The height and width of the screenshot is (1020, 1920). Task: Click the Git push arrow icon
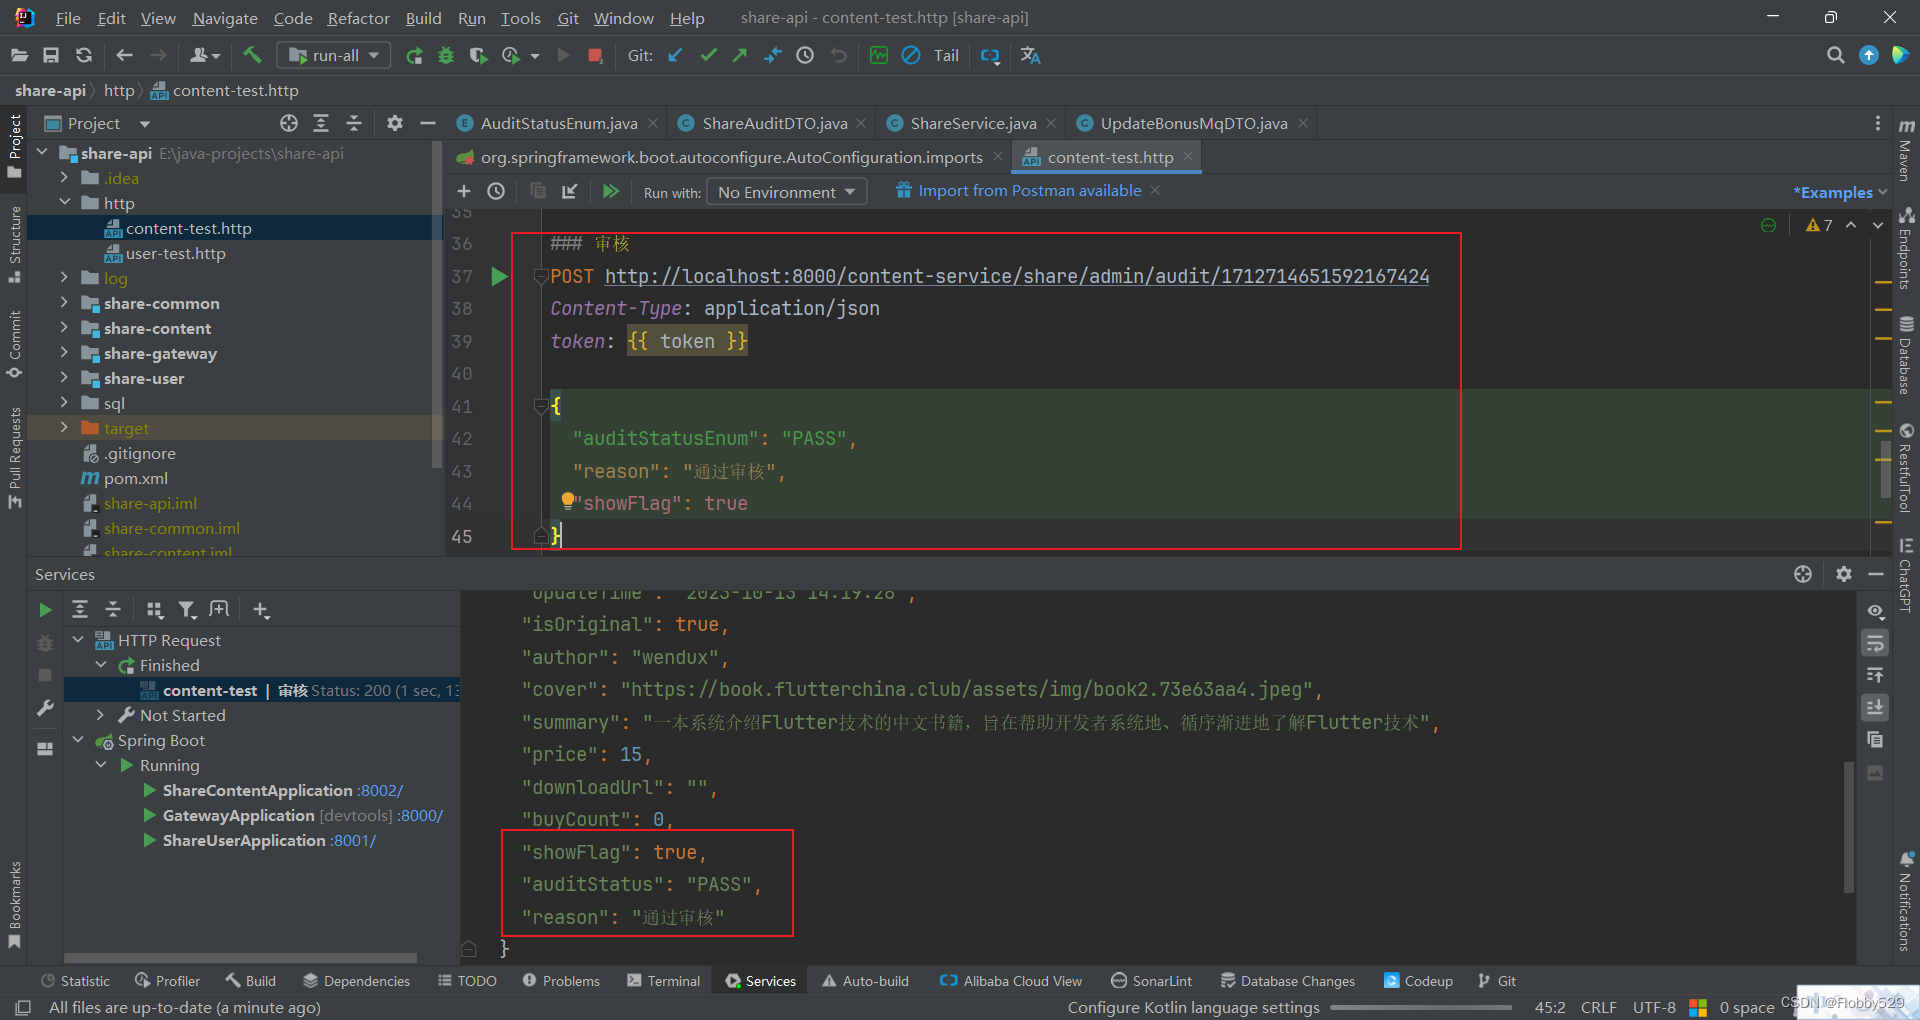click(740, 56)
